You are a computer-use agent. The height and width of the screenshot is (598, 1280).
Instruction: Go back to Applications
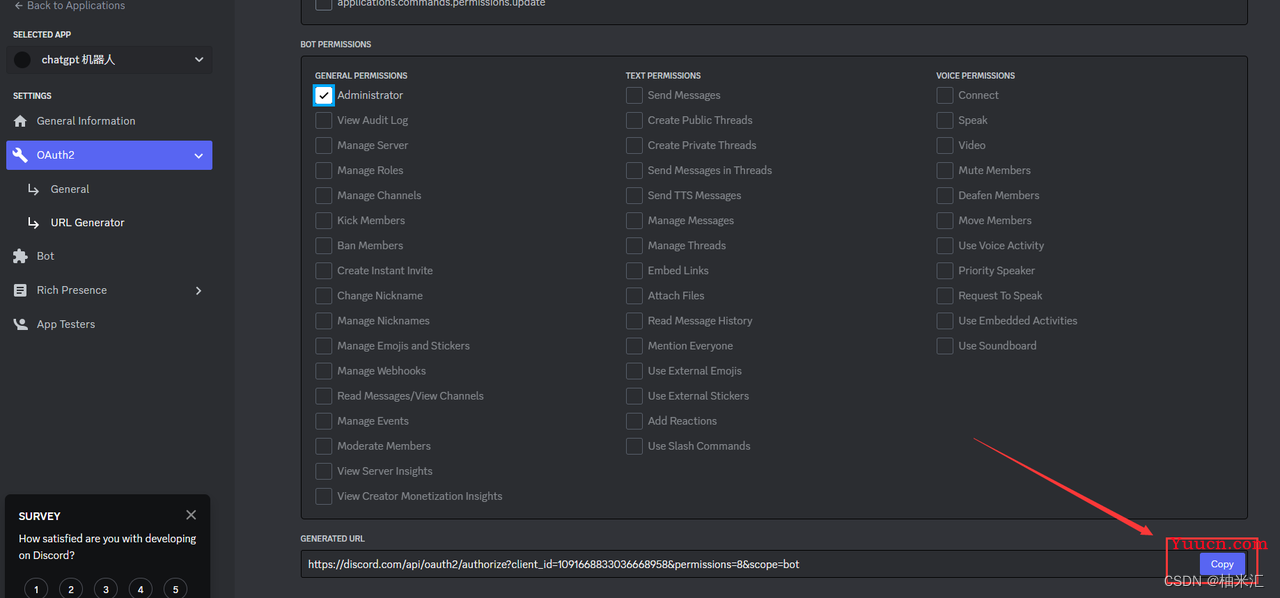[x=69, y=6]
